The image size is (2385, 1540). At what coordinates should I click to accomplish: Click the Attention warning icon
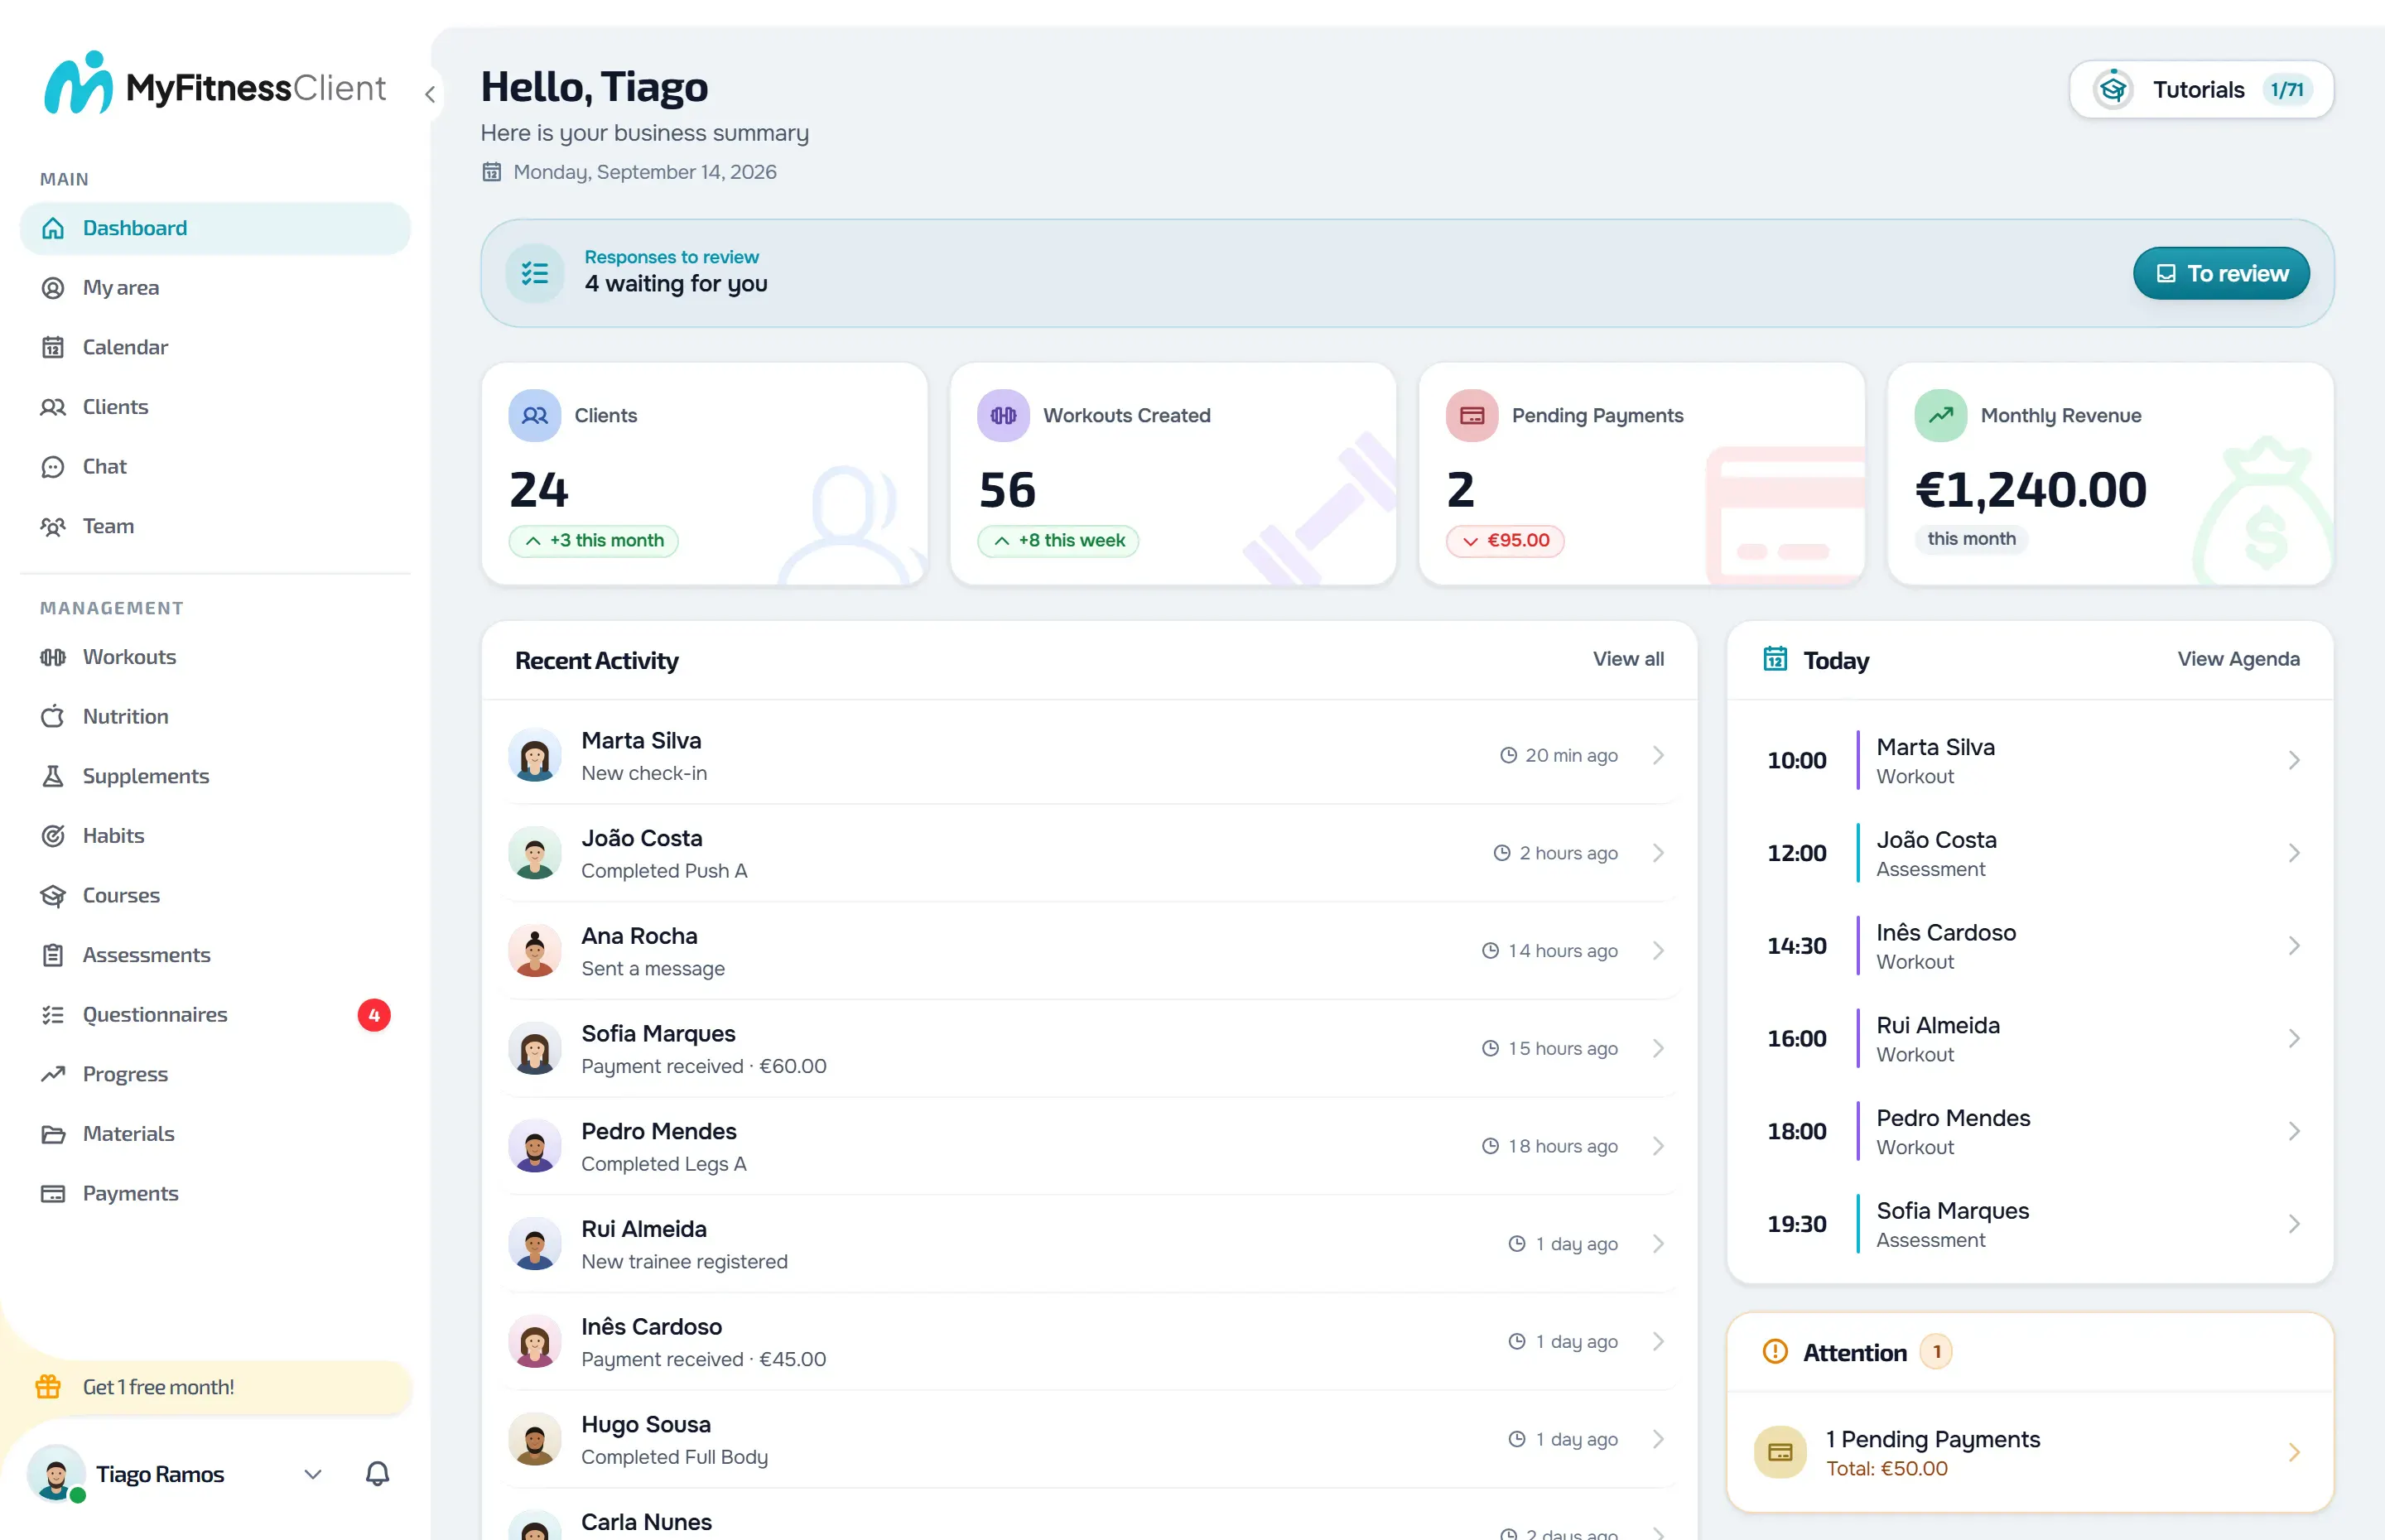(1775, 1352)
